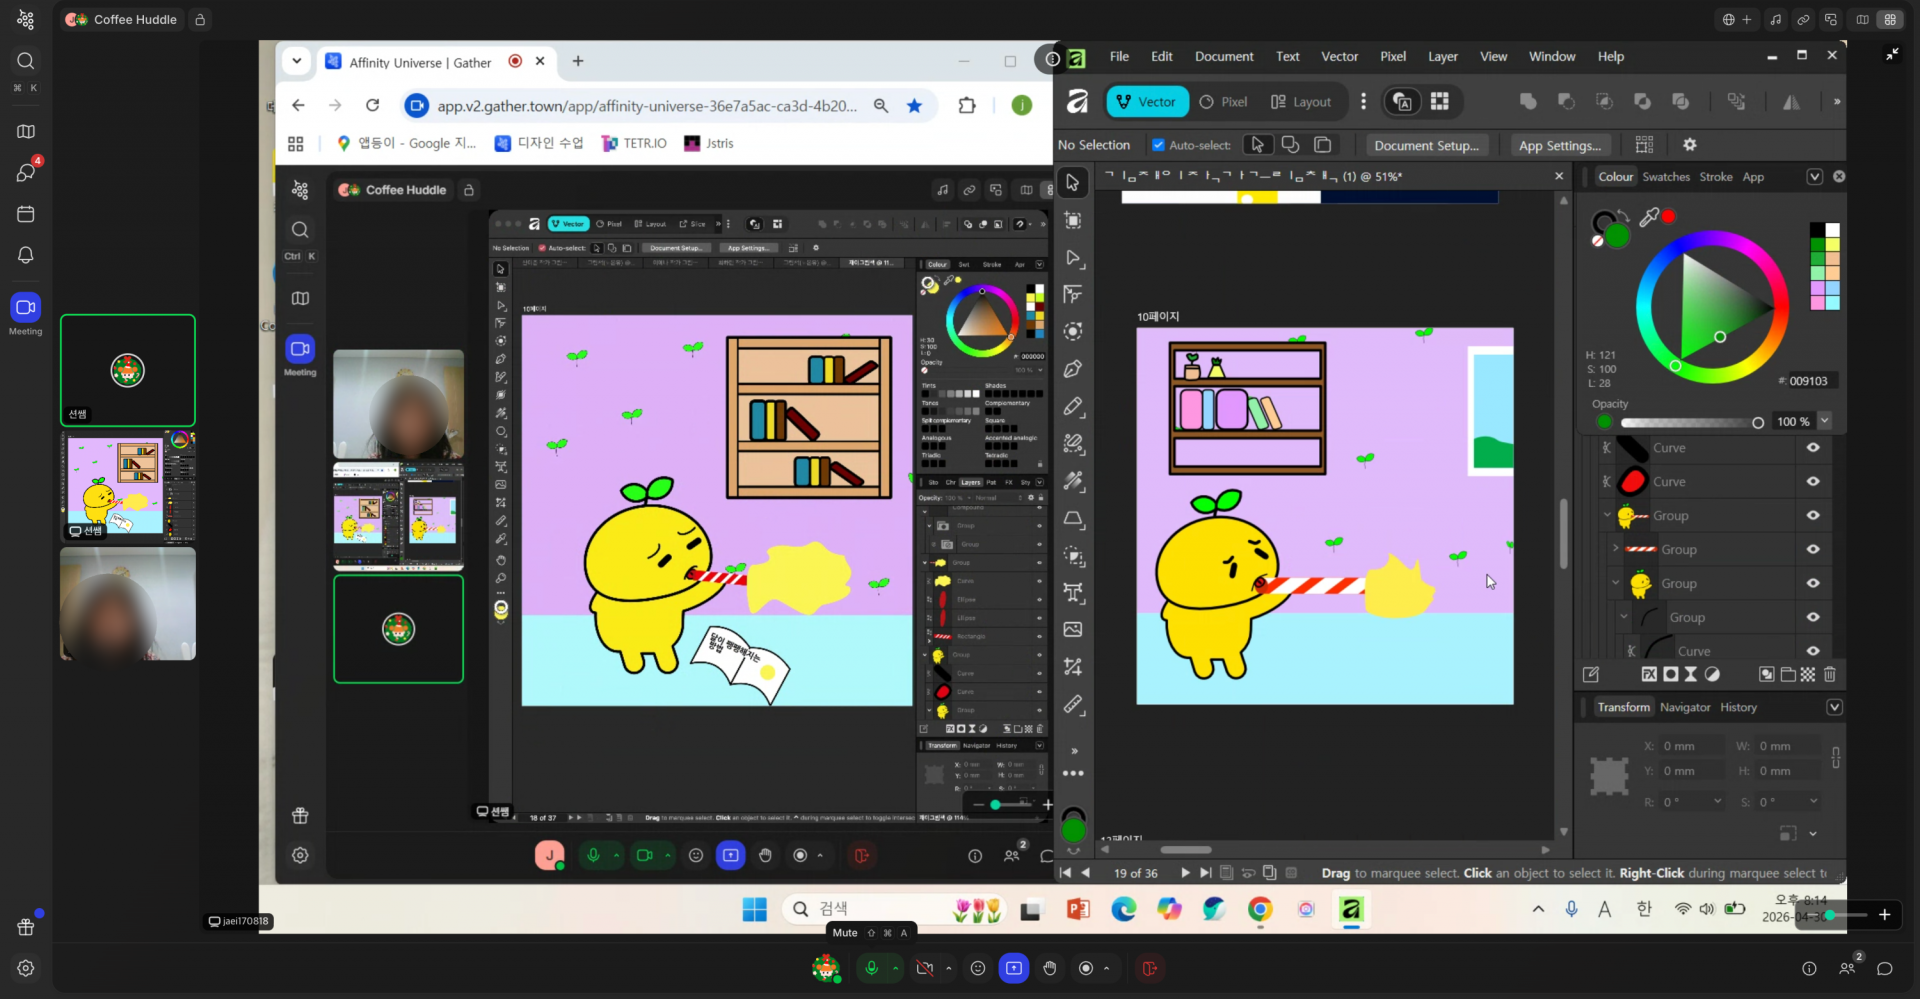This screenshot has height=999, width=1920.
Task: Toggle the Auto-select checkbox
Action: [1158, 145]
